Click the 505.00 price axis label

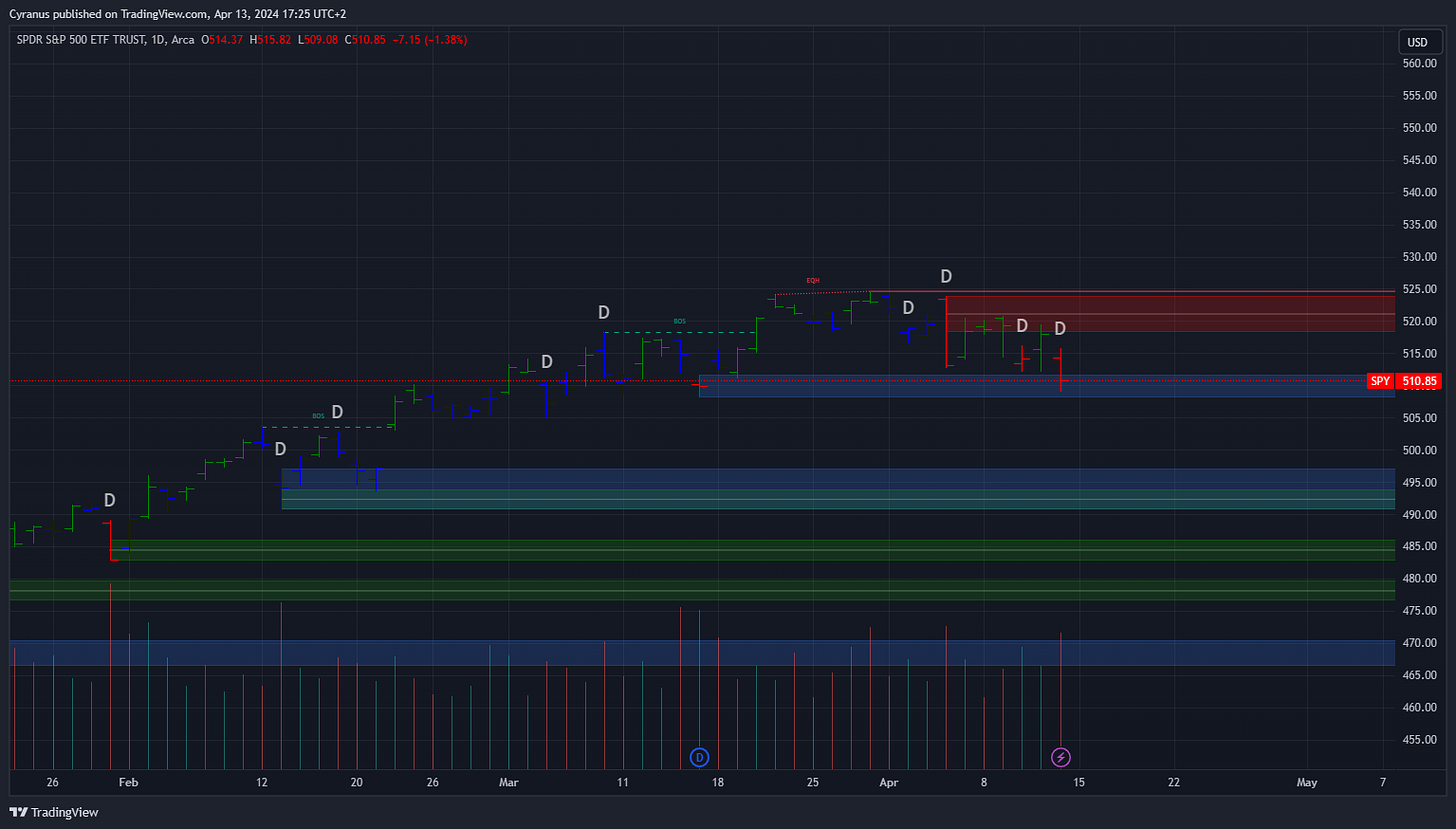click(x=1420, y=418)
